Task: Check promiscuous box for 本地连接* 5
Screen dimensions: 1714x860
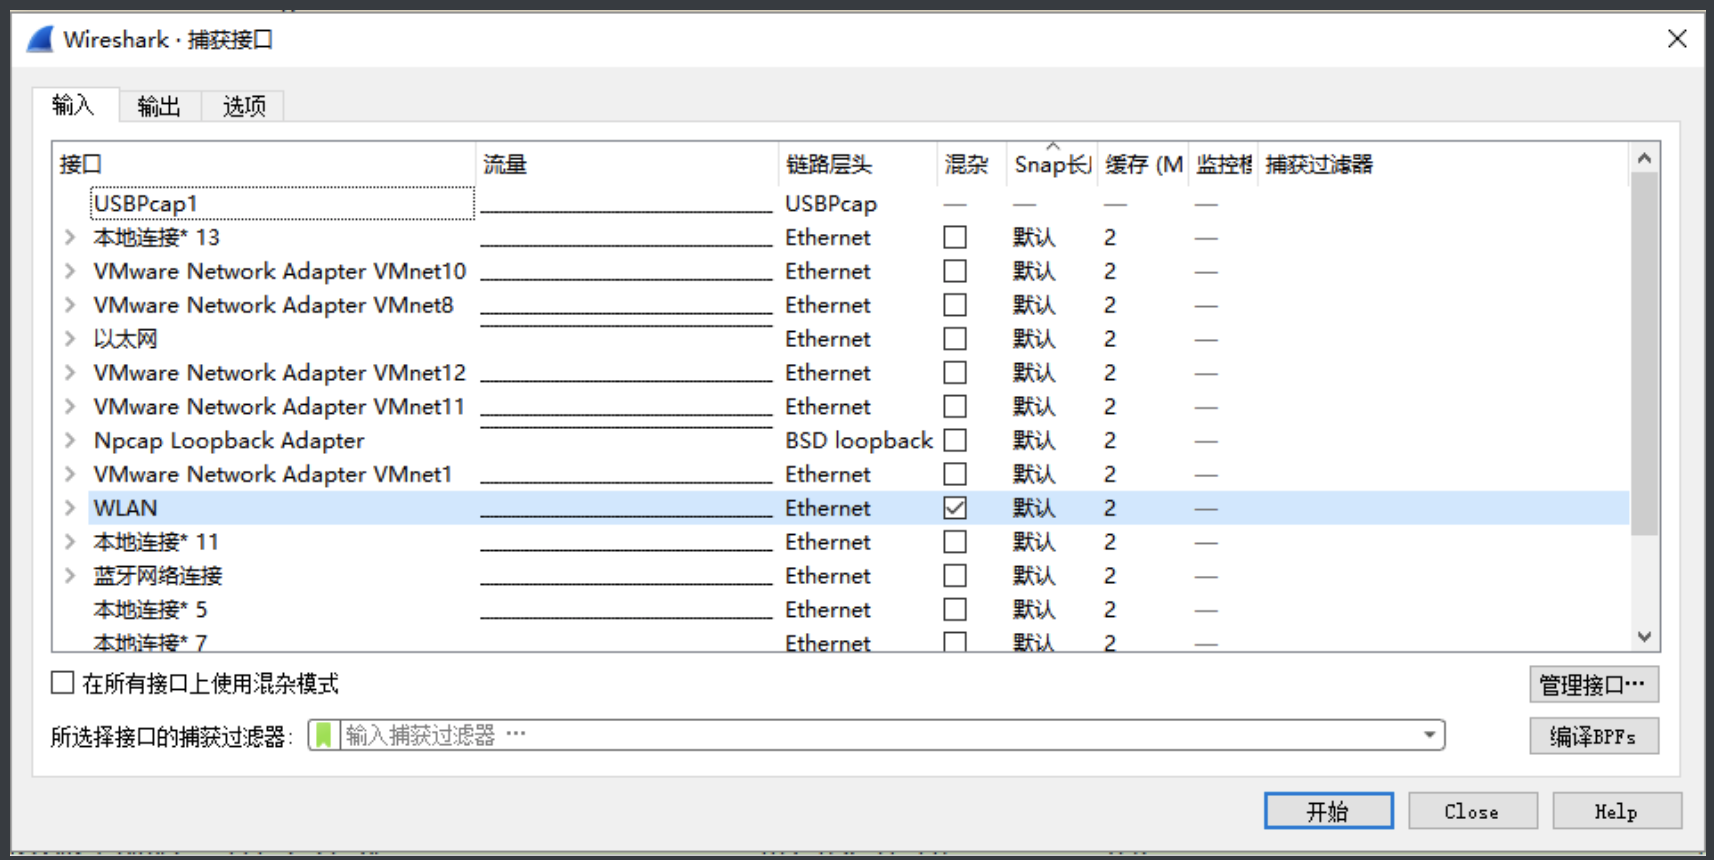Action: pyautogui.click(x=955, y=610)
